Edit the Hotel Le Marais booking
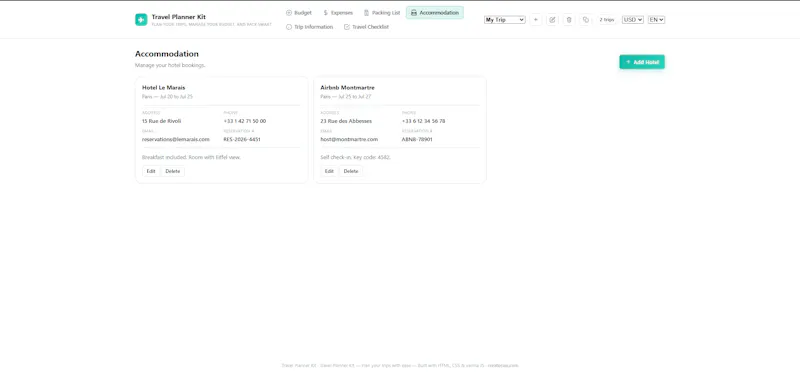Screen dimensions: 800x380 click(x=151, y=171)
